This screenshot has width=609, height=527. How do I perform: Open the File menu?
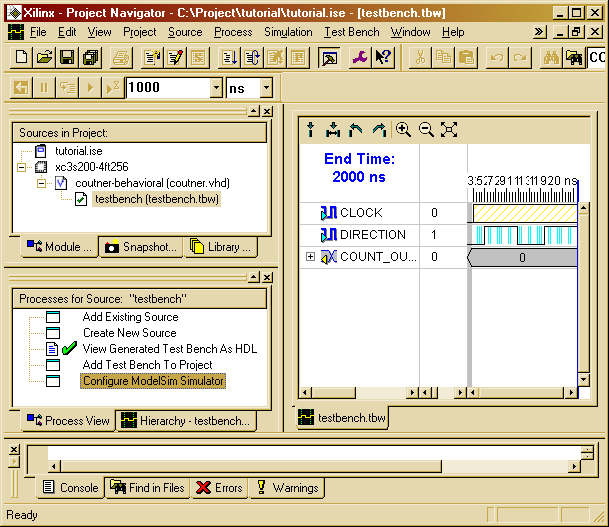click(x=38, y=32)
